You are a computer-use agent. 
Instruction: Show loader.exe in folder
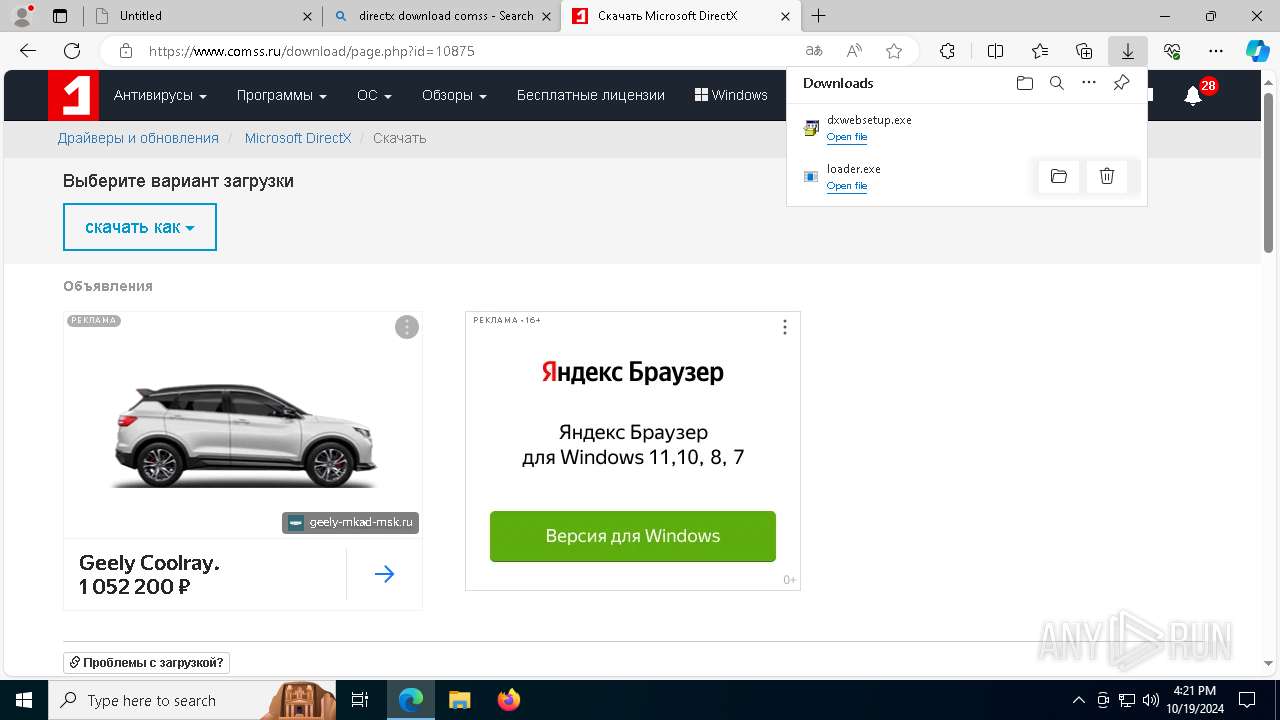coord(1059,177)
